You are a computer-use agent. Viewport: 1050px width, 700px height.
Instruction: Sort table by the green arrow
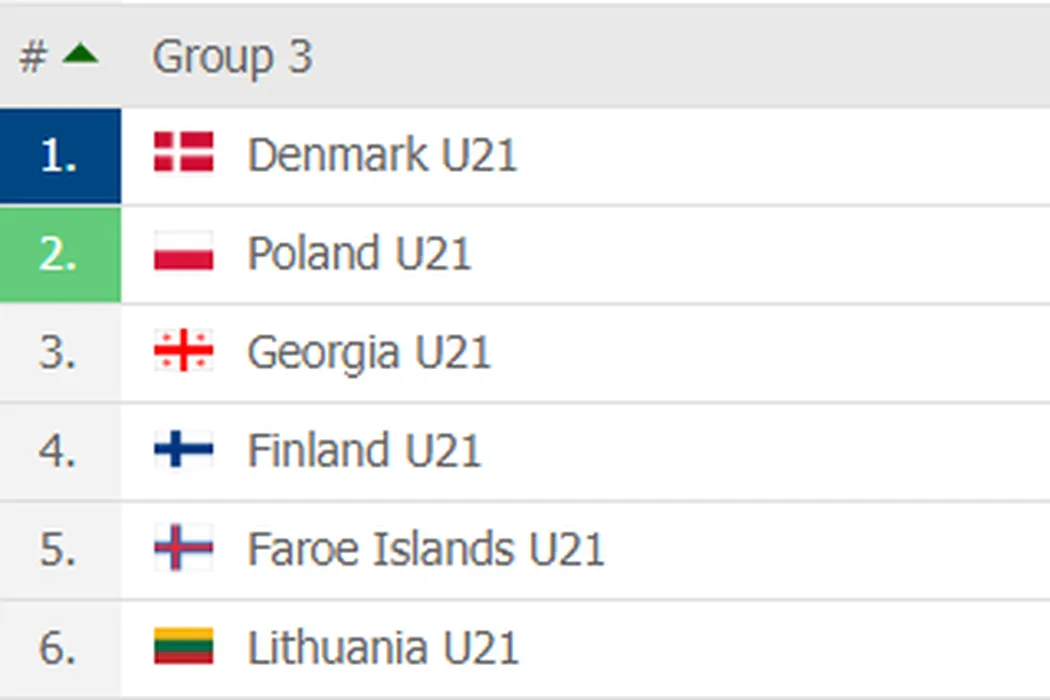coord(80,54)
